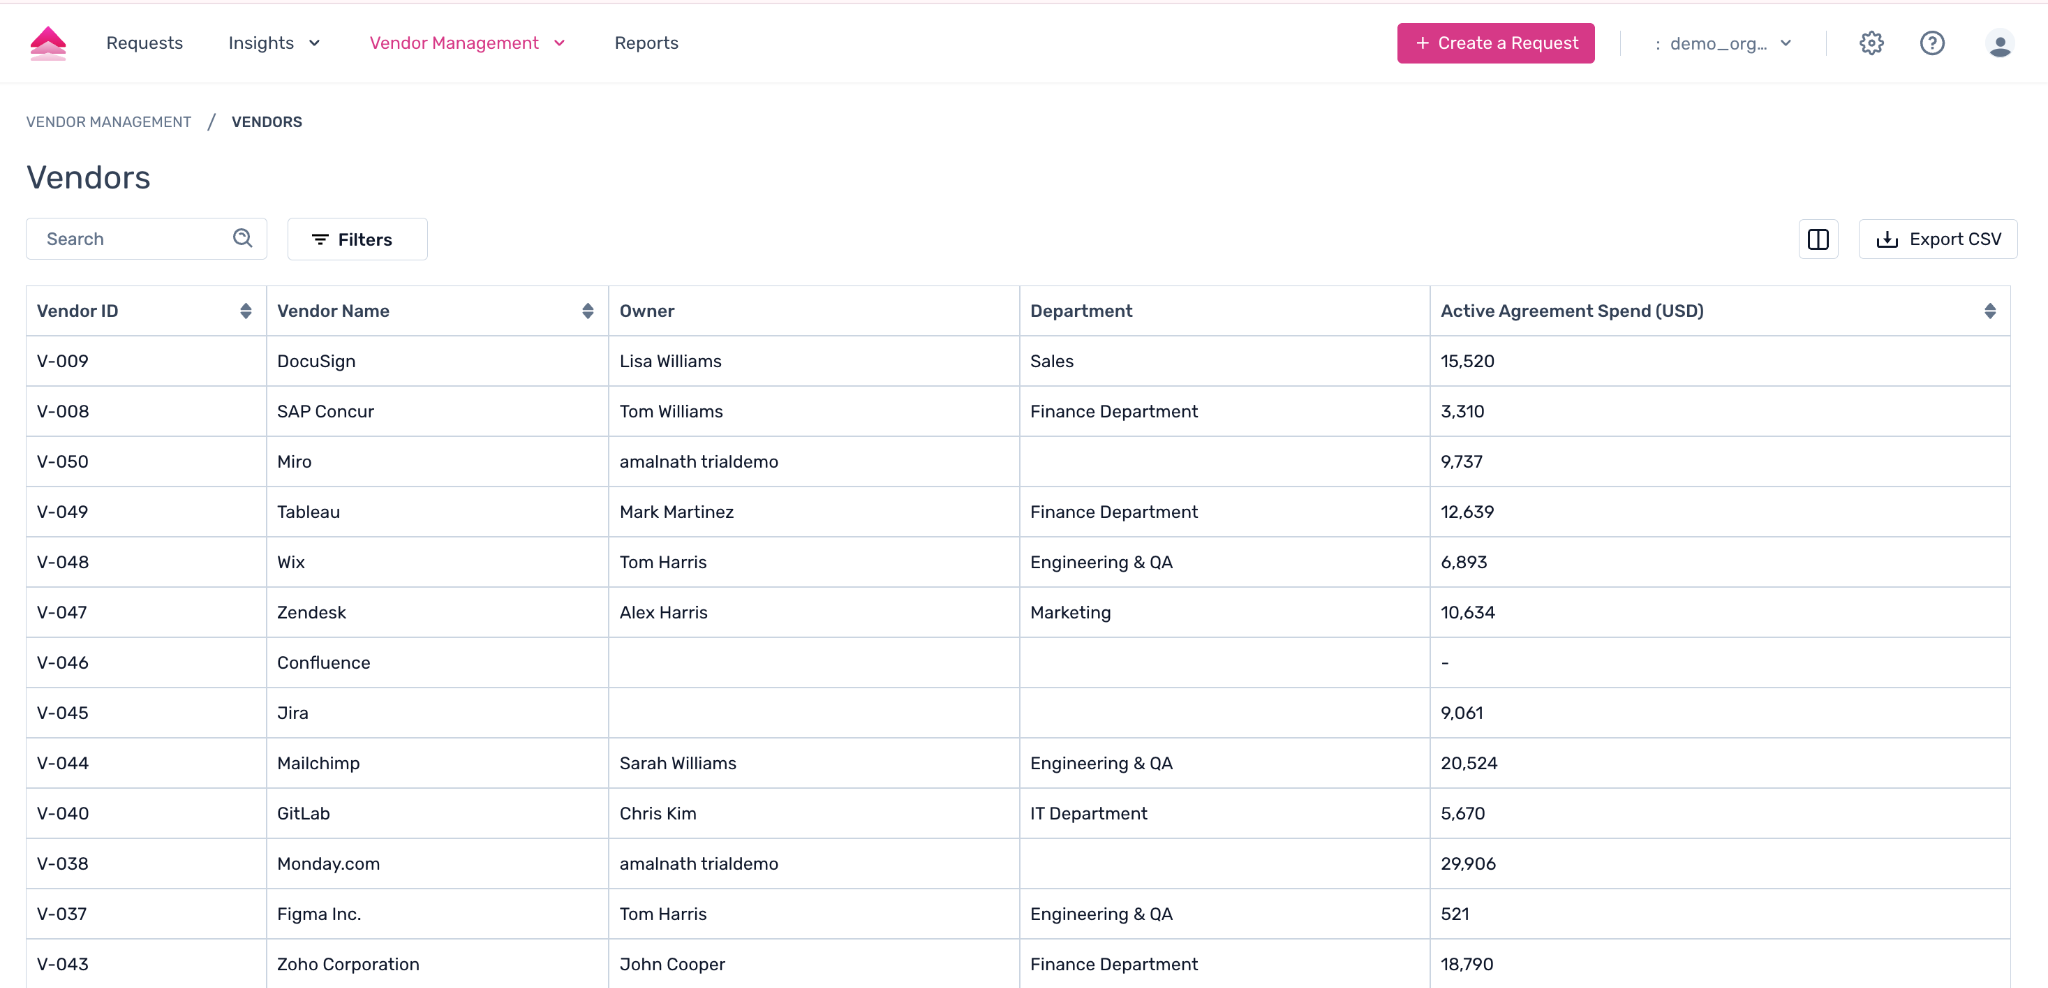Open the demo_org organization switcher
Image resolution: width=2048 pixels, height=988 pixels.
(1723, 43)
